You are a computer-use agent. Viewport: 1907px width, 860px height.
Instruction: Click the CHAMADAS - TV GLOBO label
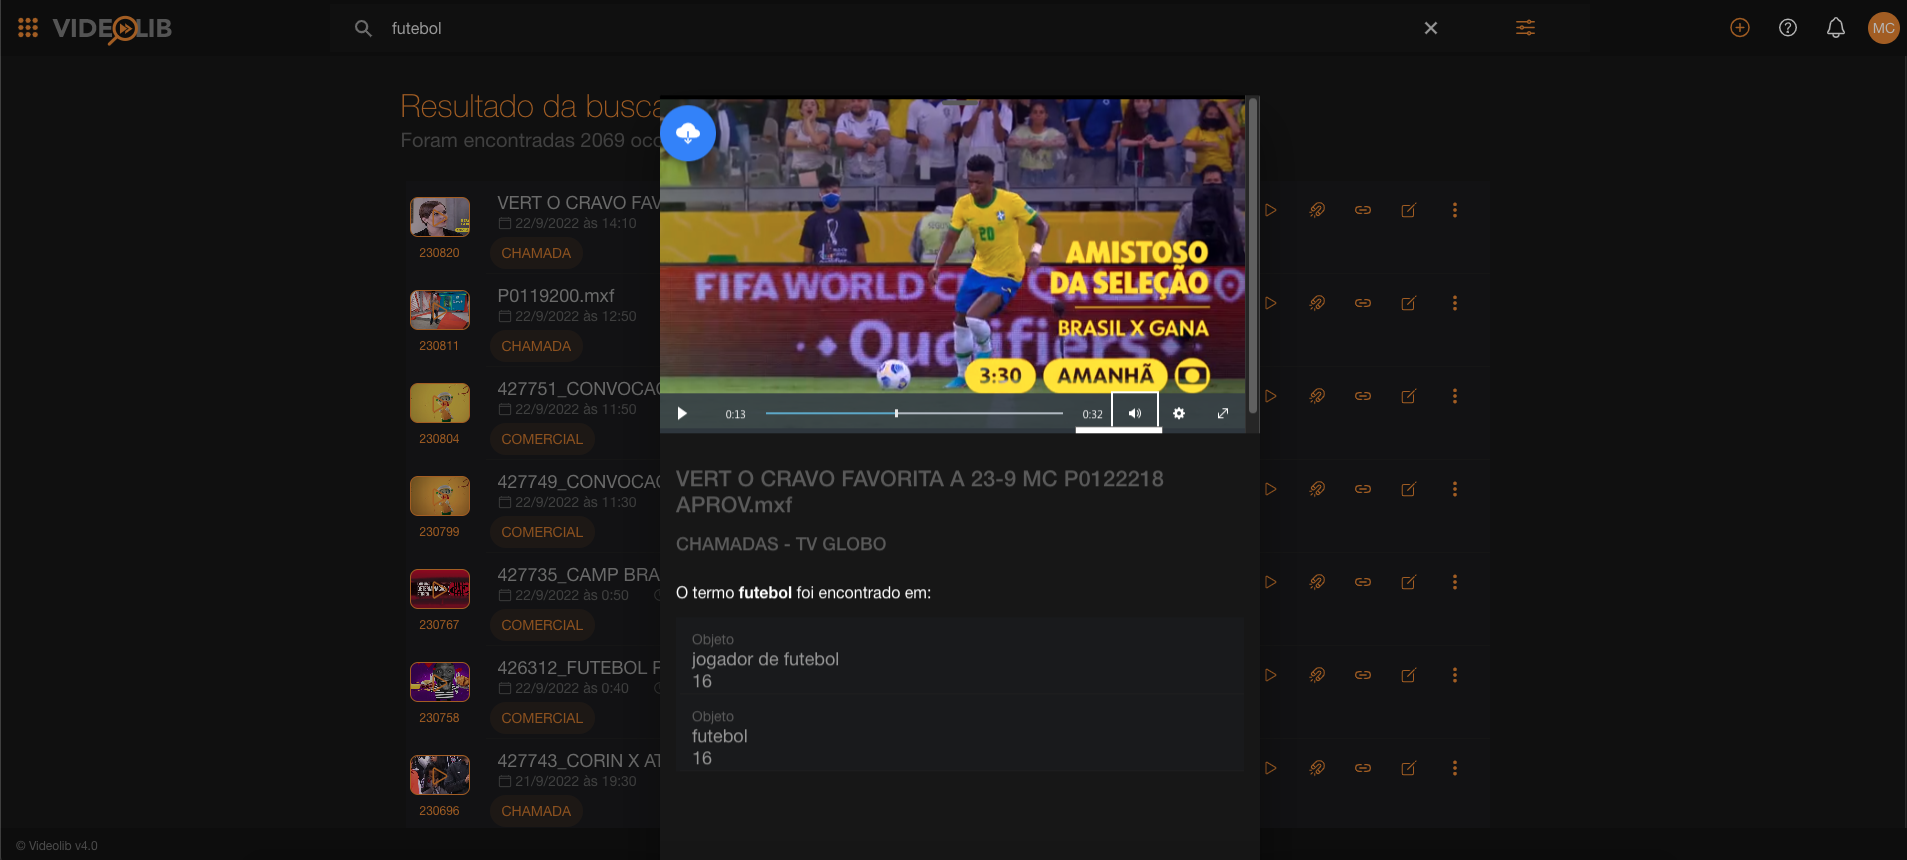tap(781, 544)
